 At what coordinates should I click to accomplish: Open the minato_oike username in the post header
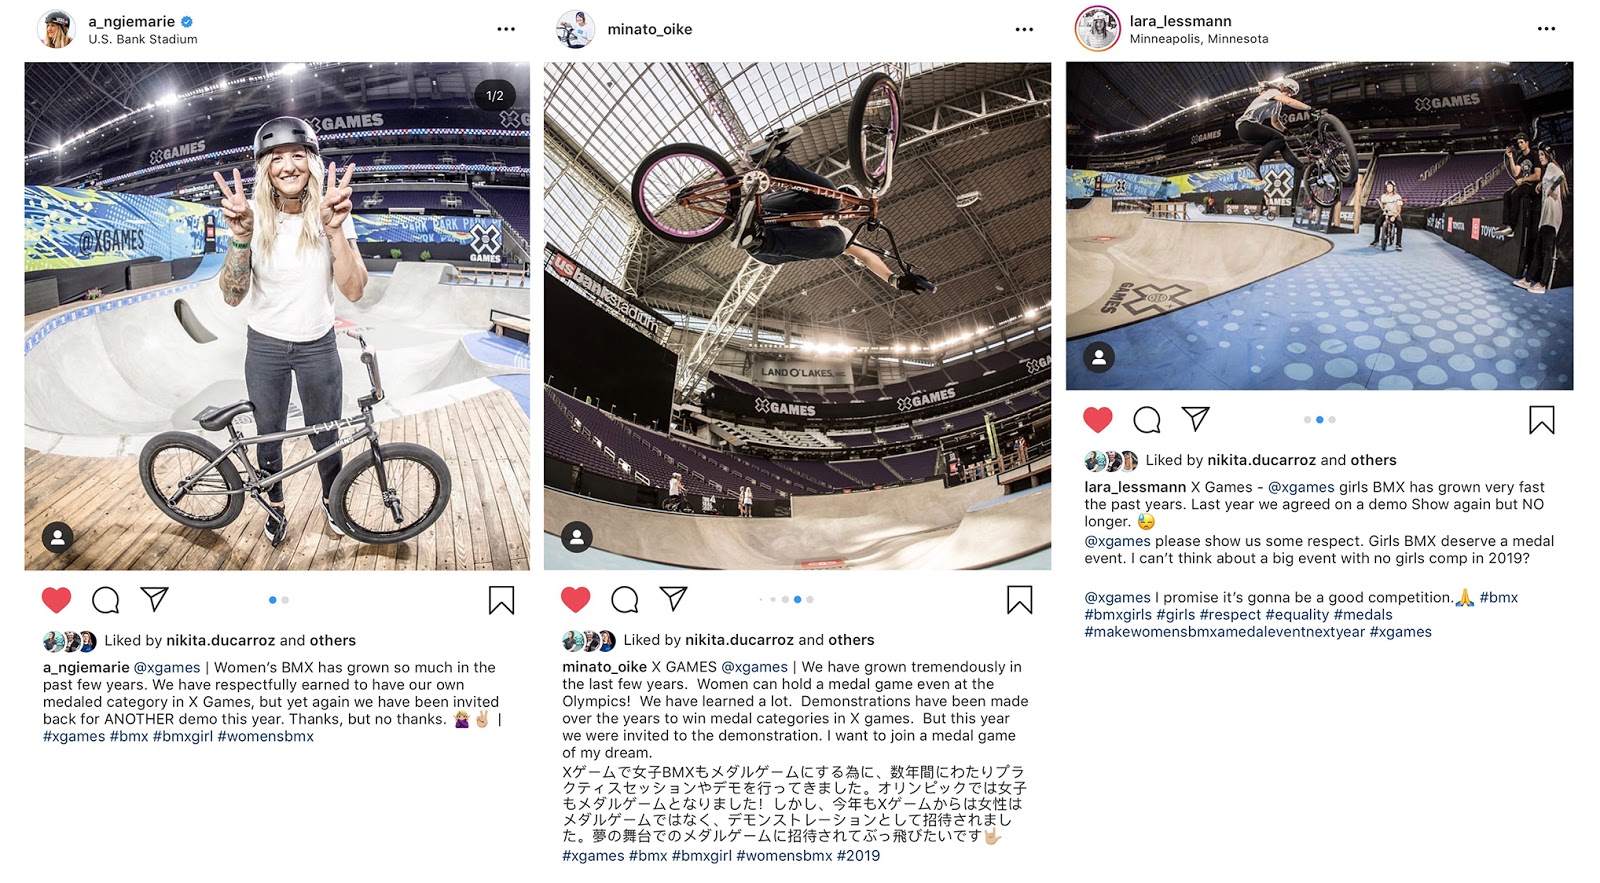pyautogui.click(x=650, y=29)
